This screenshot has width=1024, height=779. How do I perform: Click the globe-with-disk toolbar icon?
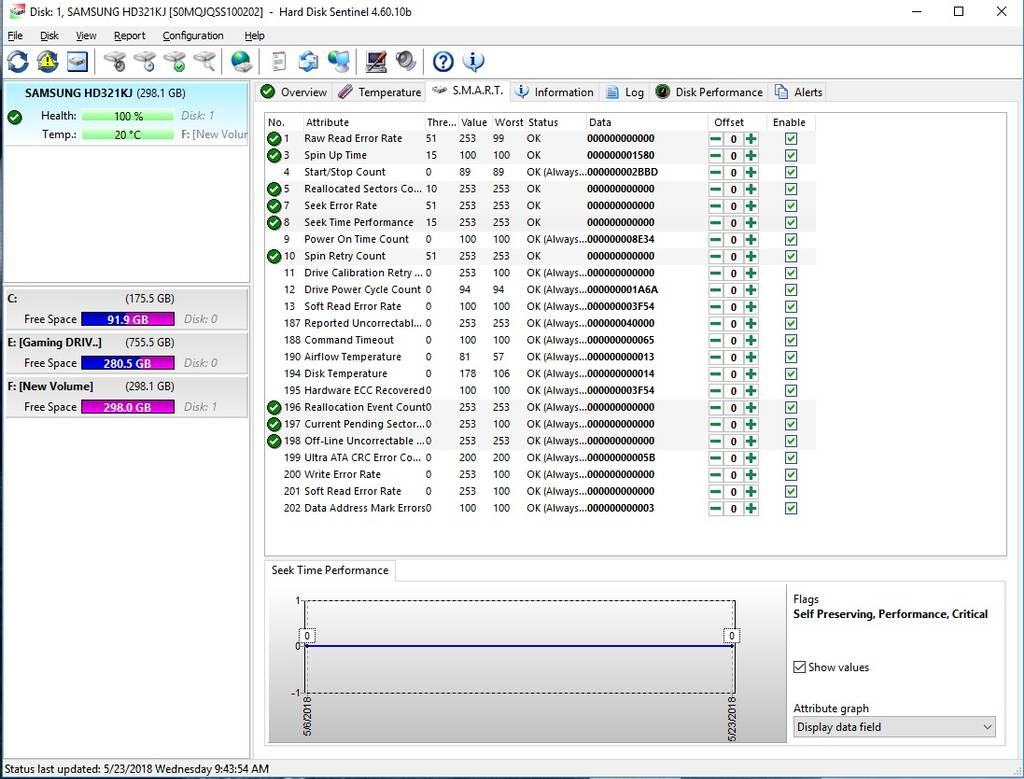tap(241, 61)
